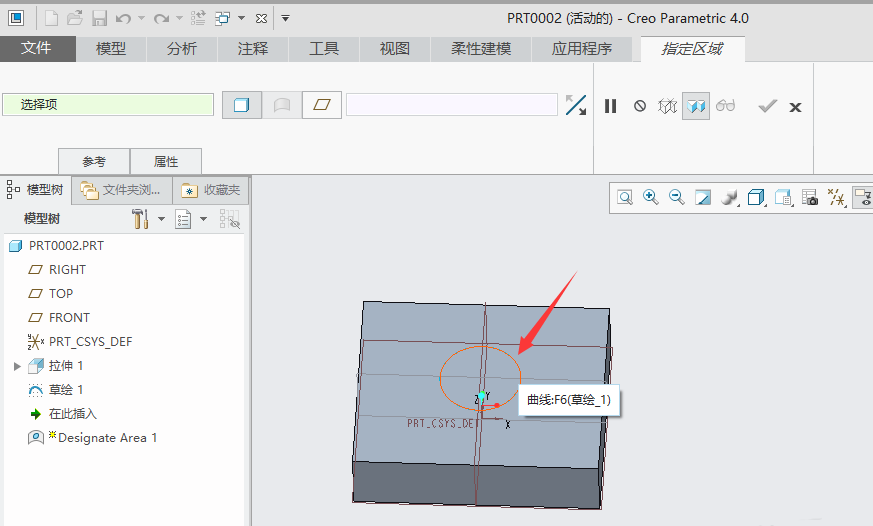Image resolution: width=873 pixels, height=526 pixels.
Task: Click the glasses preview icon
Action: click(725, 106)
